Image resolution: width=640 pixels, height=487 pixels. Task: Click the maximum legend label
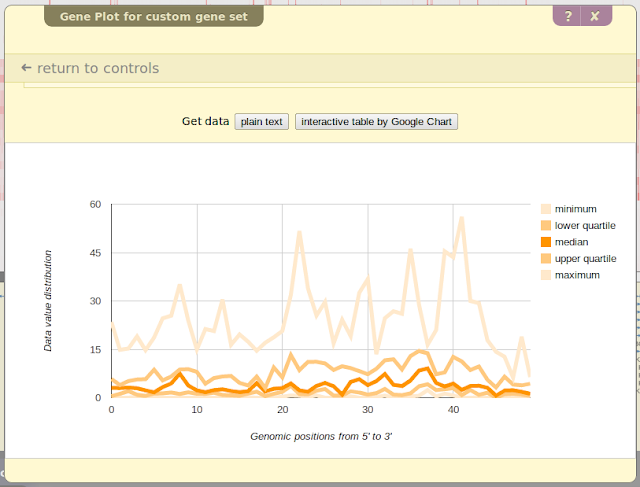[577, 275]
